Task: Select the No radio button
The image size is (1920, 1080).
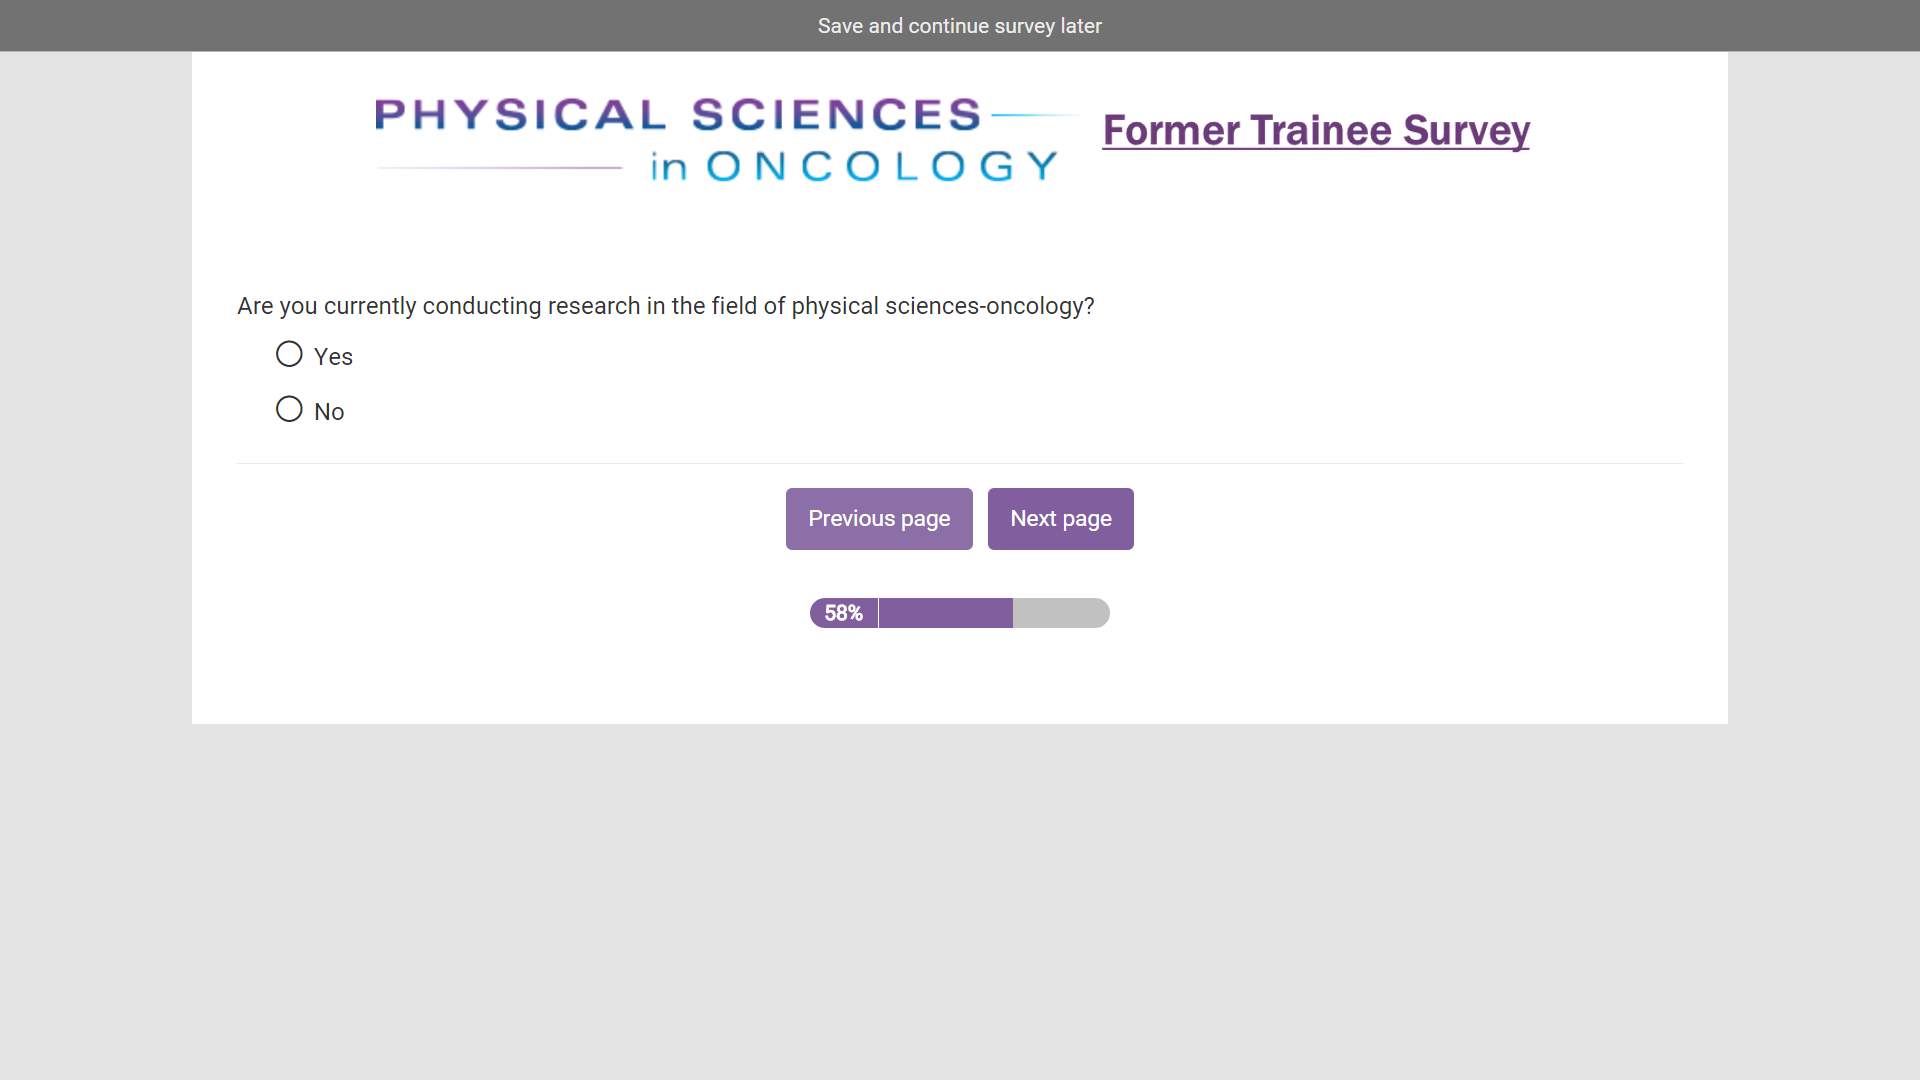Action: [x=289, y=409]
